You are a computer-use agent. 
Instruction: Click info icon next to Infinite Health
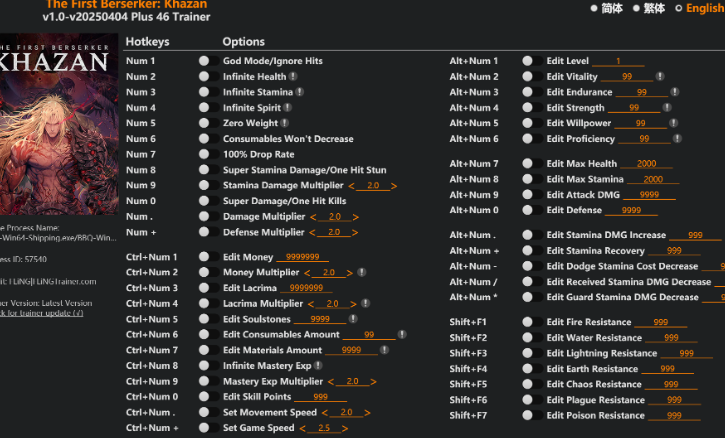(x=293, y=77)
